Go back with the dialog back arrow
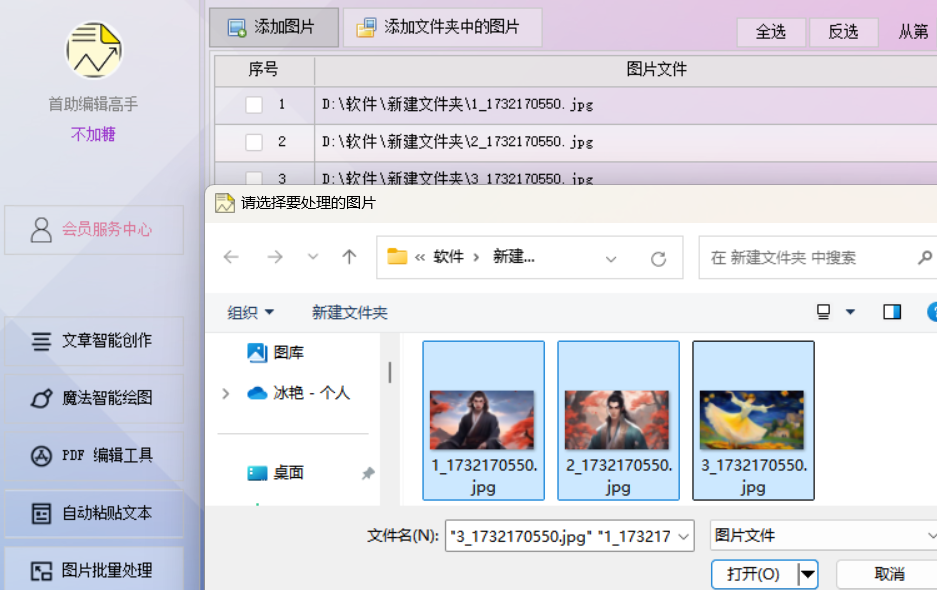937x590 pixels. coord(231,257)
